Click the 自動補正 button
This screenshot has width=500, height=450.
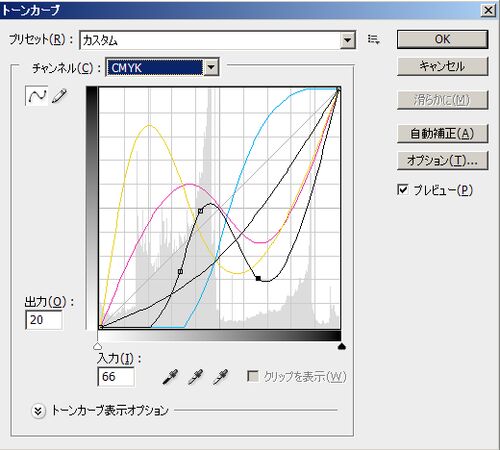(443, 134)
